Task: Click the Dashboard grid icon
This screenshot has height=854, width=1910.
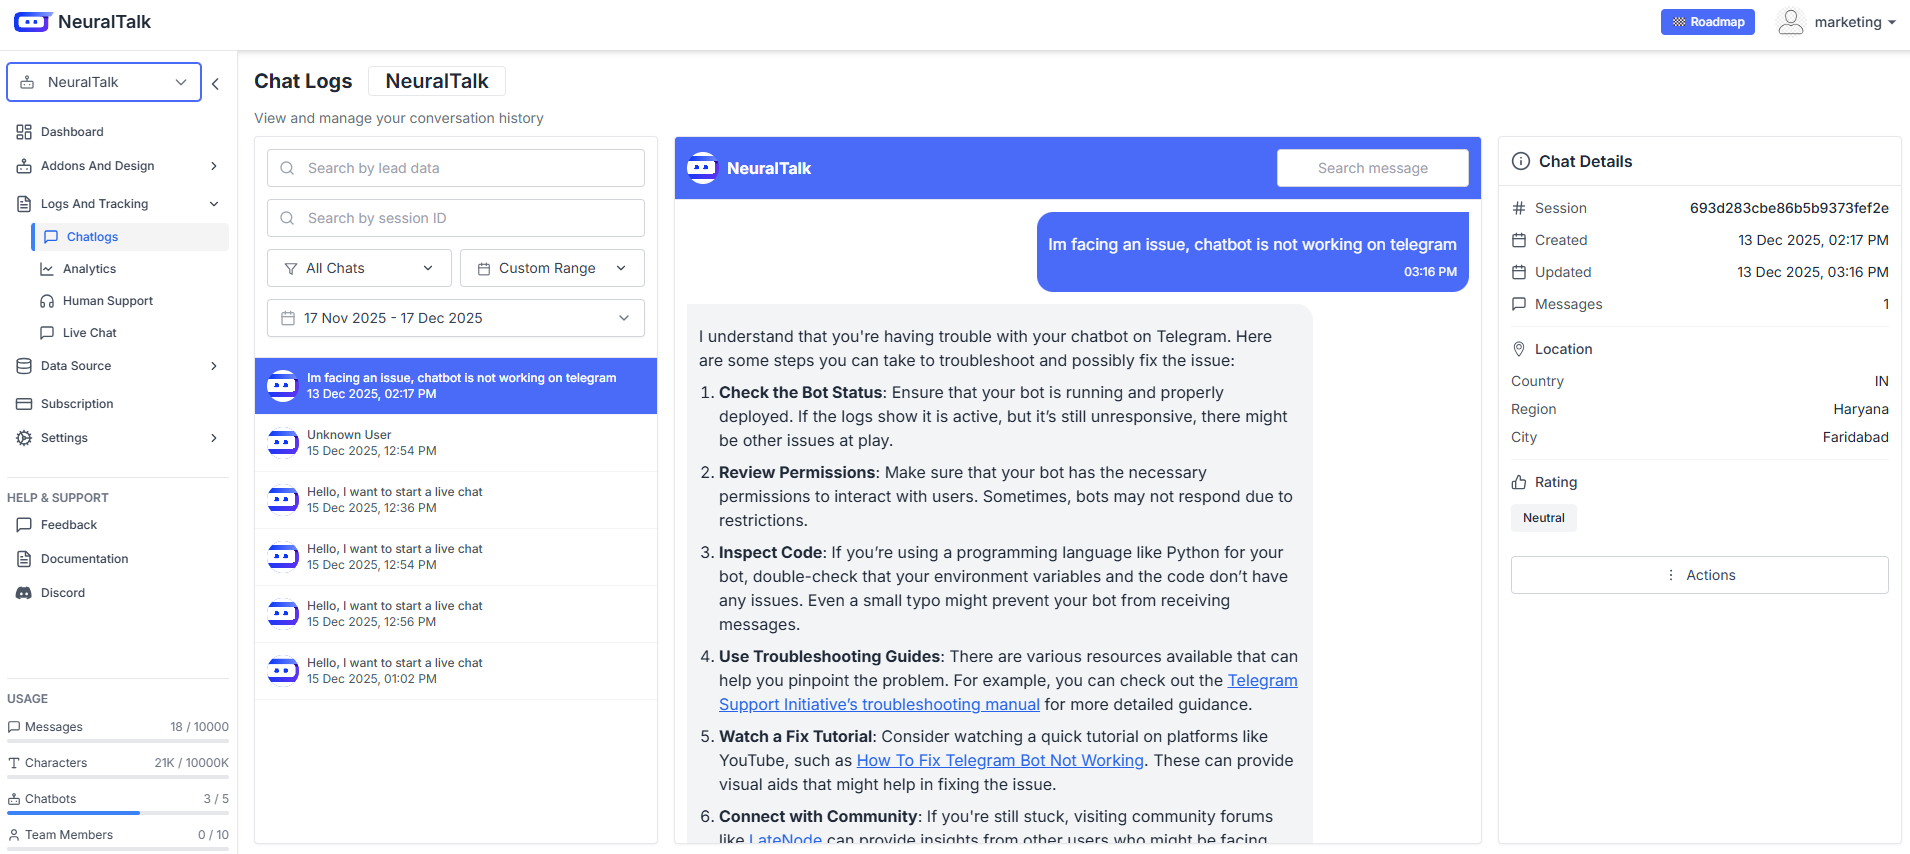Action: 24,132
